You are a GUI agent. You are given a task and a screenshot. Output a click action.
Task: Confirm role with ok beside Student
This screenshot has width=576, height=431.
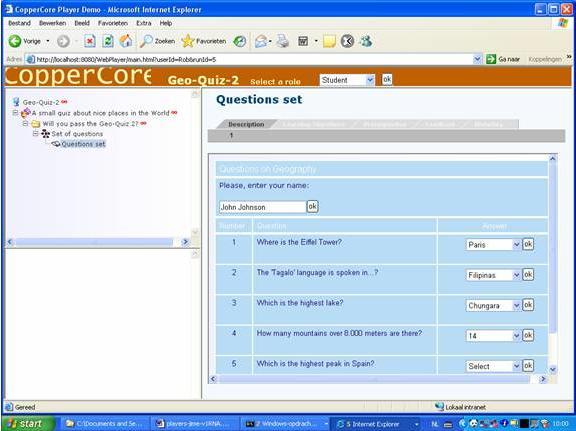pos(387,79)
